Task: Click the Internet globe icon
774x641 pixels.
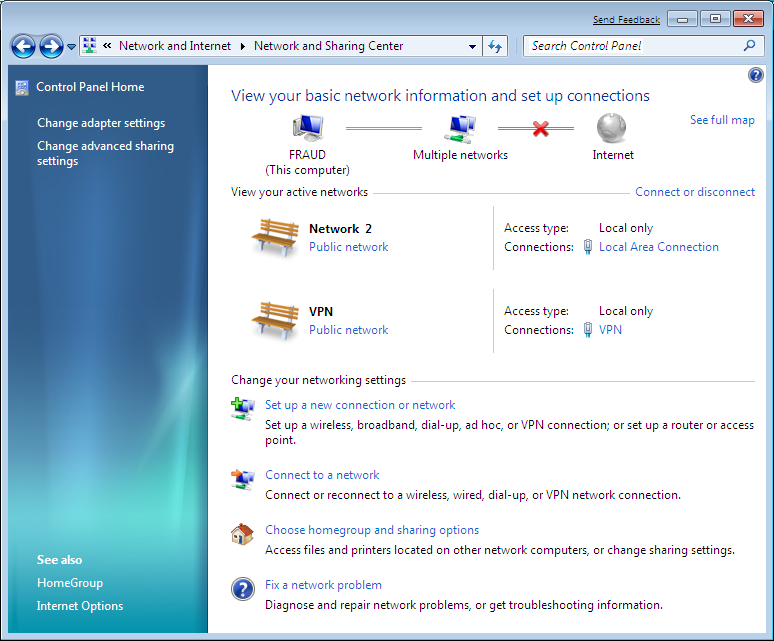Action: pyautogui.click(x=612, y=128)
